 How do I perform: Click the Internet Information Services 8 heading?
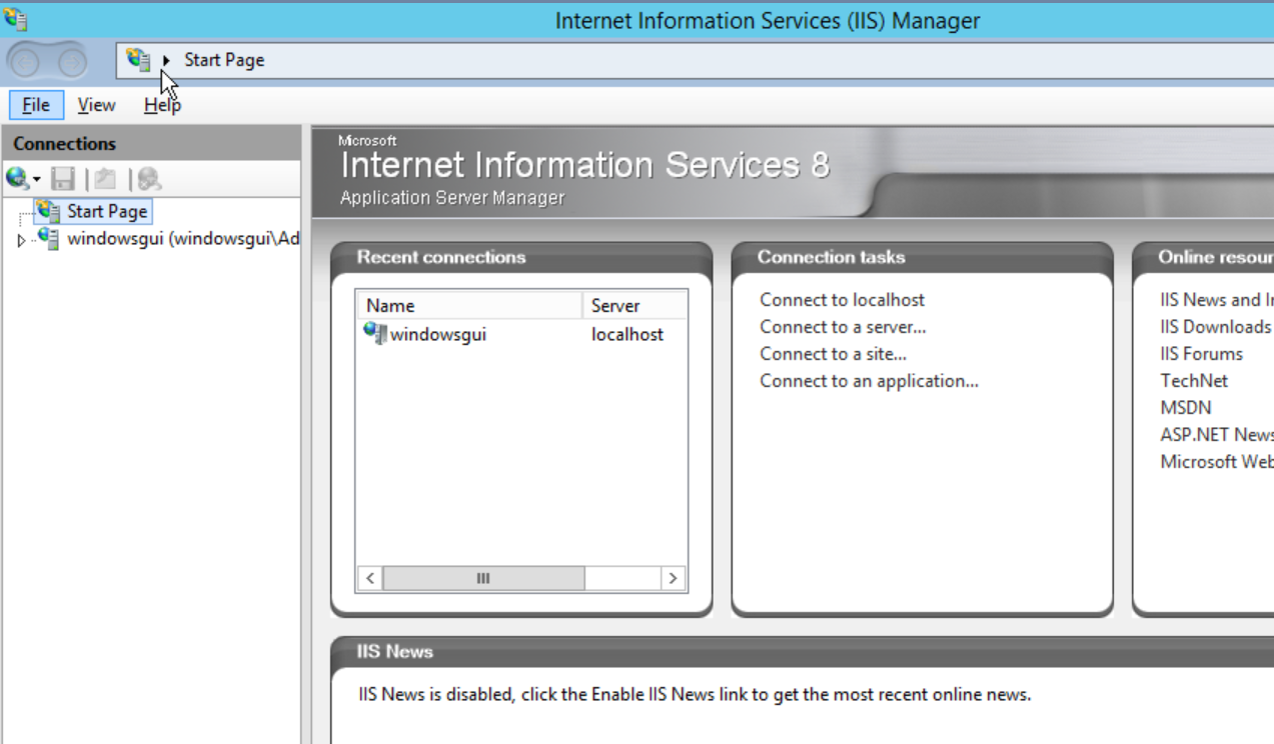(585, 164)
